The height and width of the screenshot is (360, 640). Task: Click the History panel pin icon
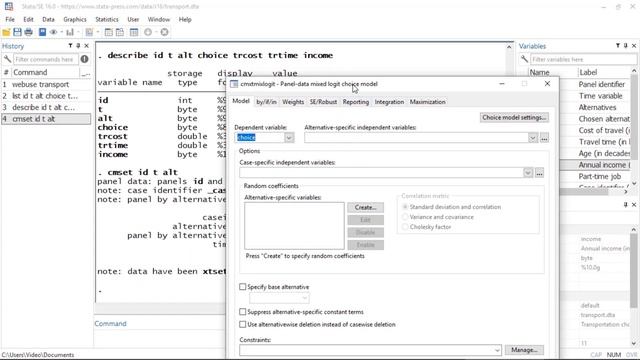[78, 46]
